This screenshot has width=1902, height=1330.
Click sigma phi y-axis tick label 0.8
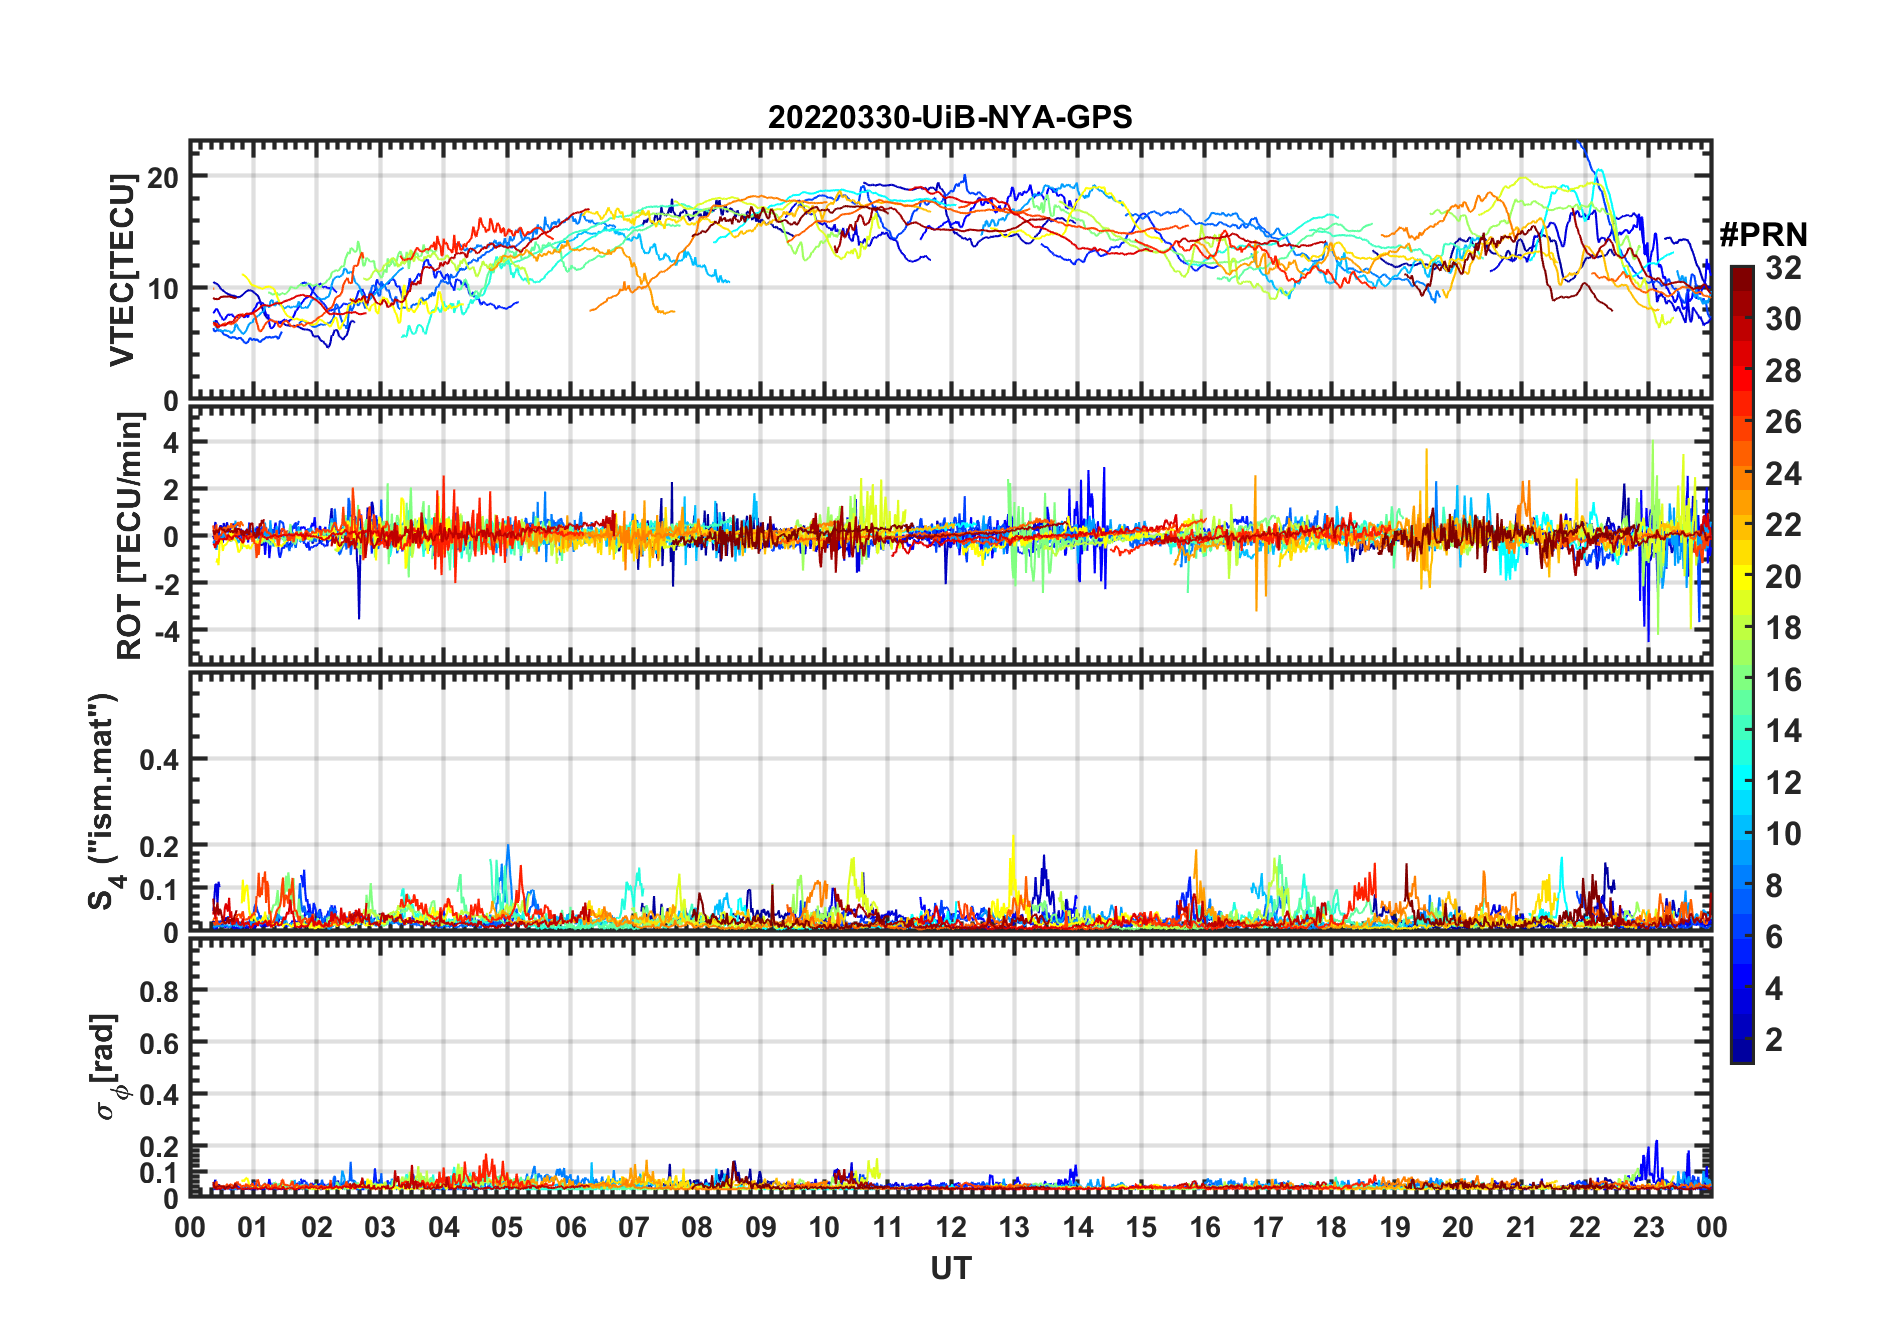pos(159,991)
